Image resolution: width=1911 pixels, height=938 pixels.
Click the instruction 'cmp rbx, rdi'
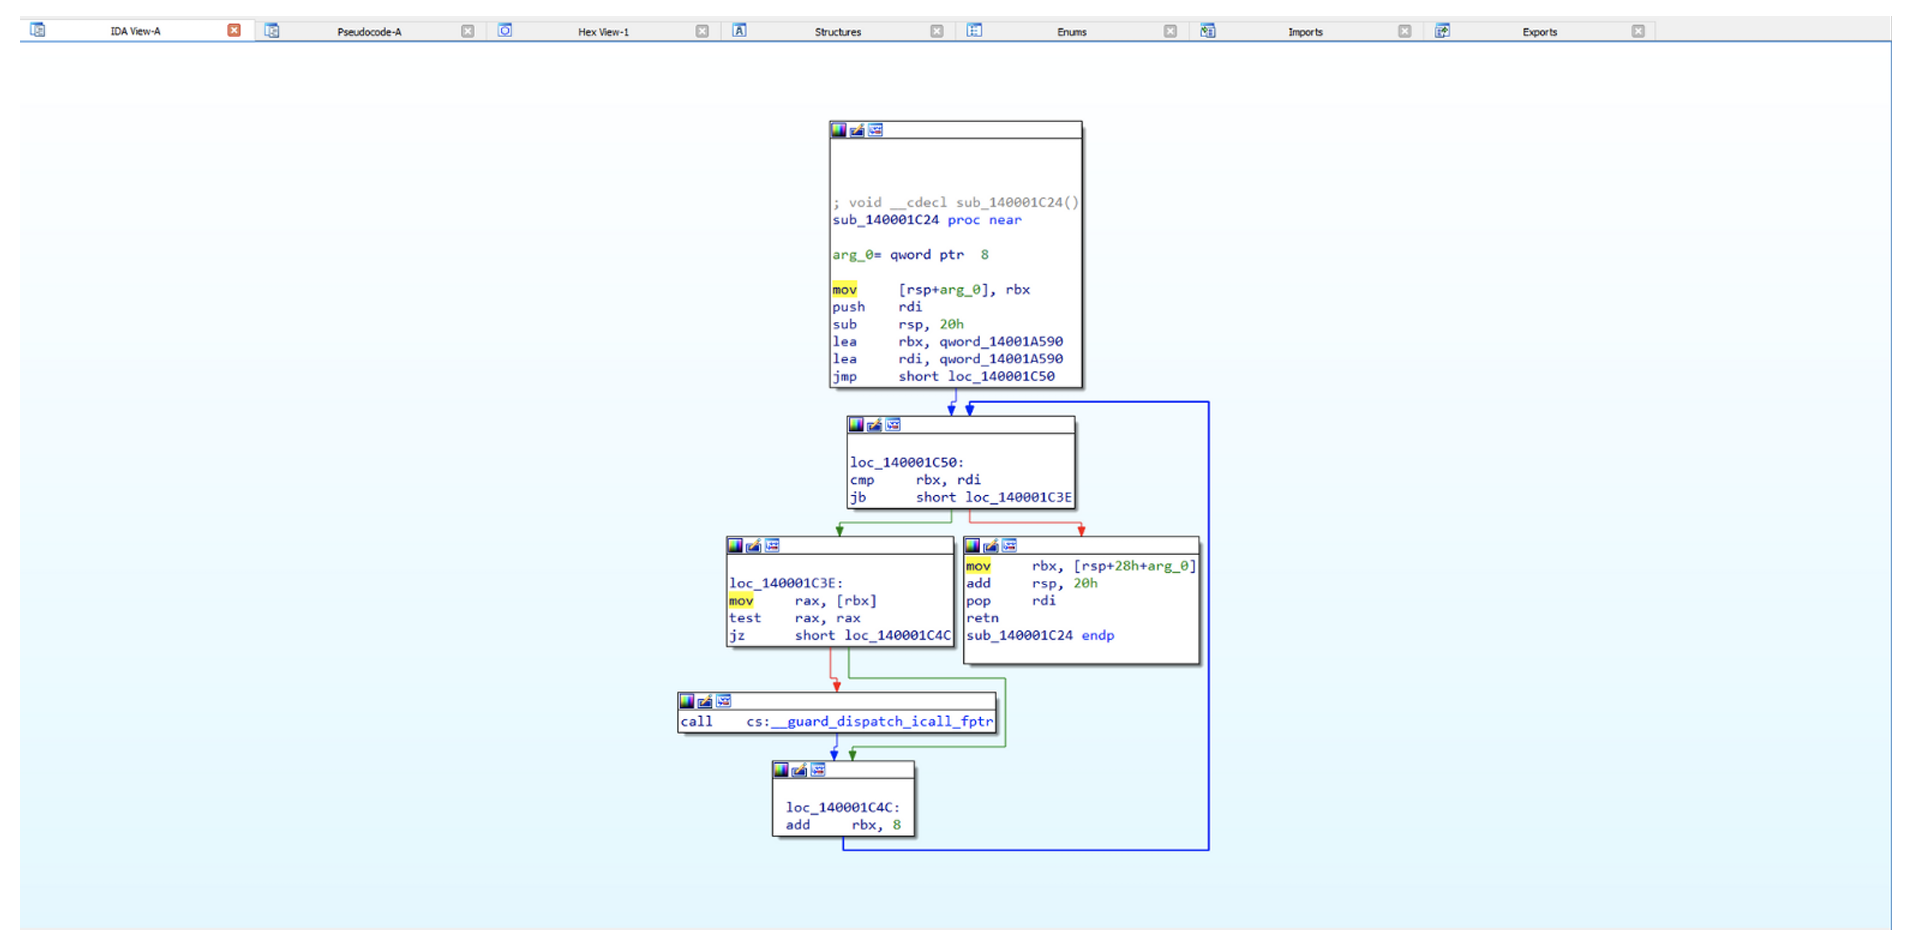[x=915, y=480]
